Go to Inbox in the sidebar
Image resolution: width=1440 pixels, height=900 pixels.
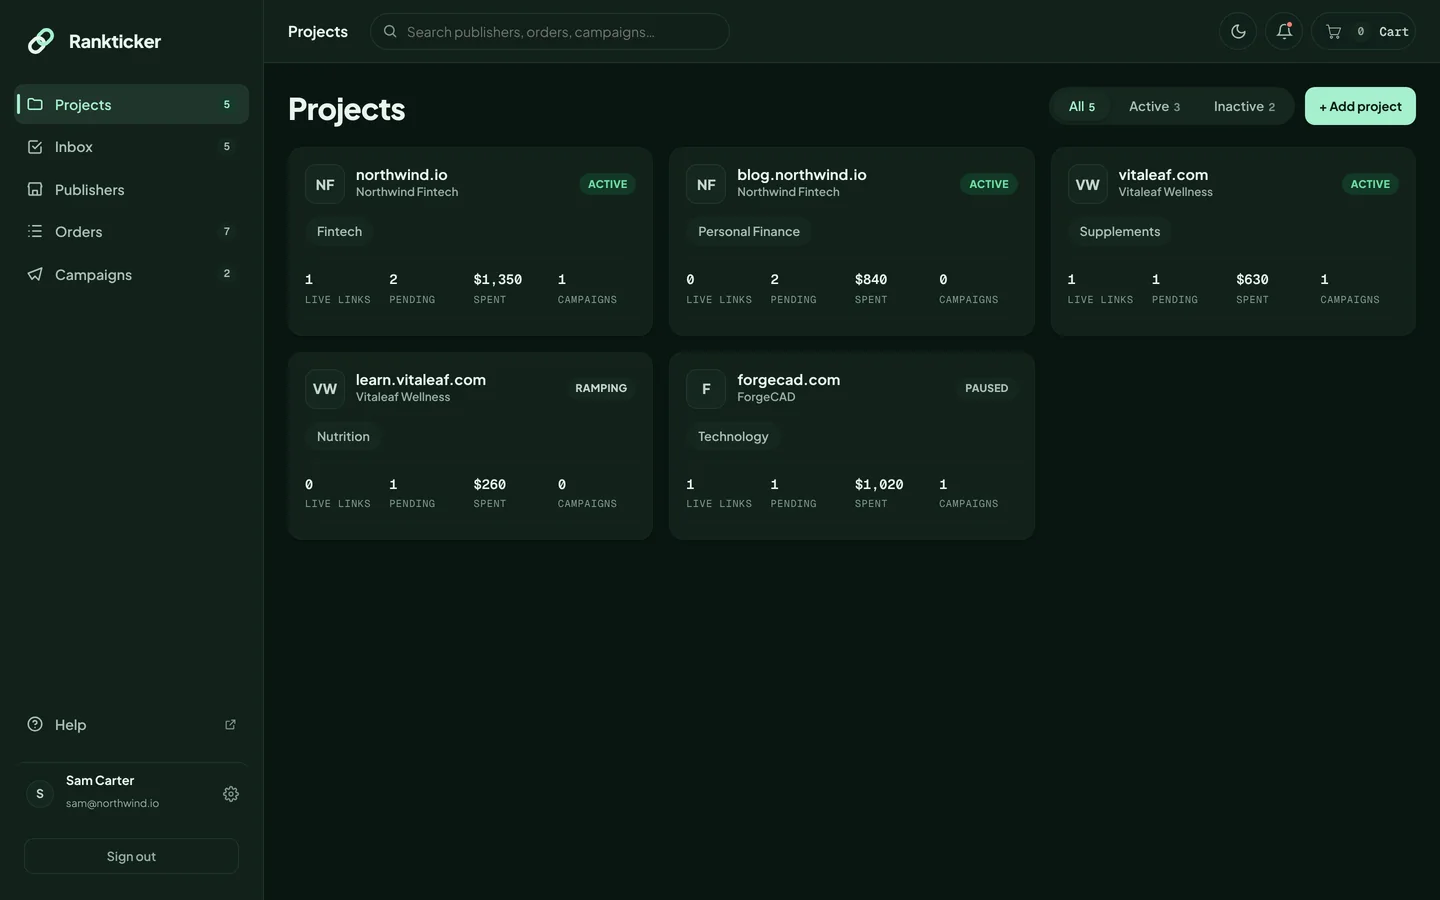pyautogui.click(x=131, y=147)
